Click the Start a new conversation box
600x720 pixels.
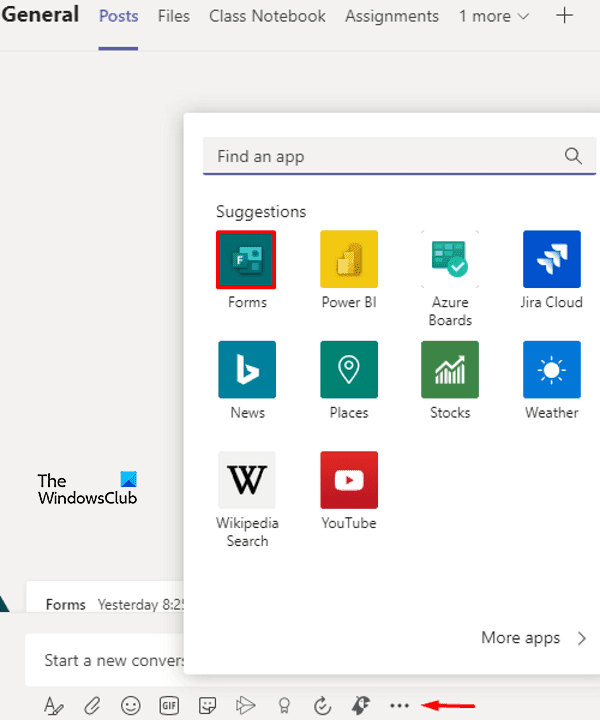(x=105, y=660)
